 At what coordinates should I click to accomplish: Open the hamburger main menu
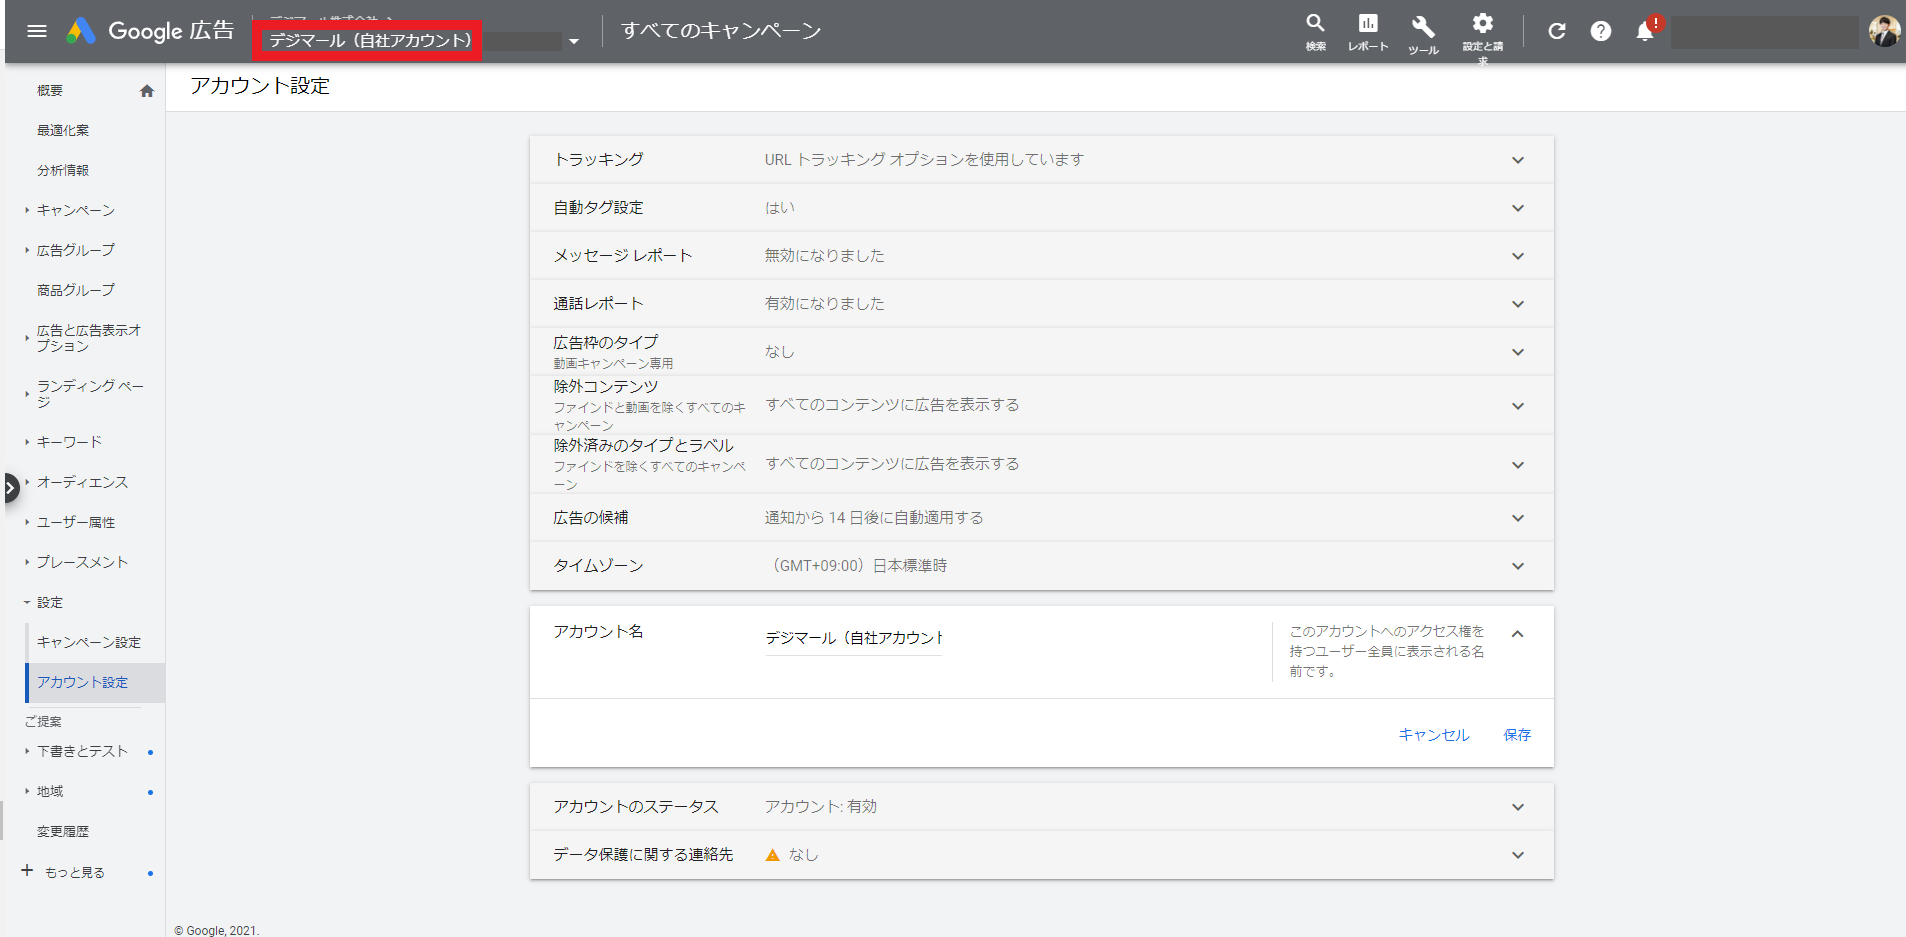click(x=37, y=31)
